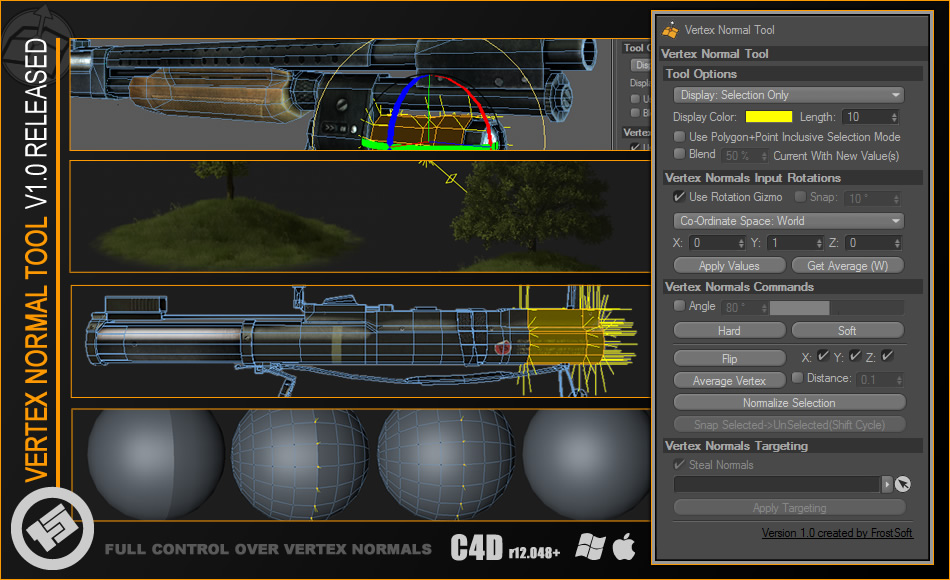This screenshot has width=950, height=580.
Task: Open the Co-Ordinate Space: World dropdown
Action: 789,220
